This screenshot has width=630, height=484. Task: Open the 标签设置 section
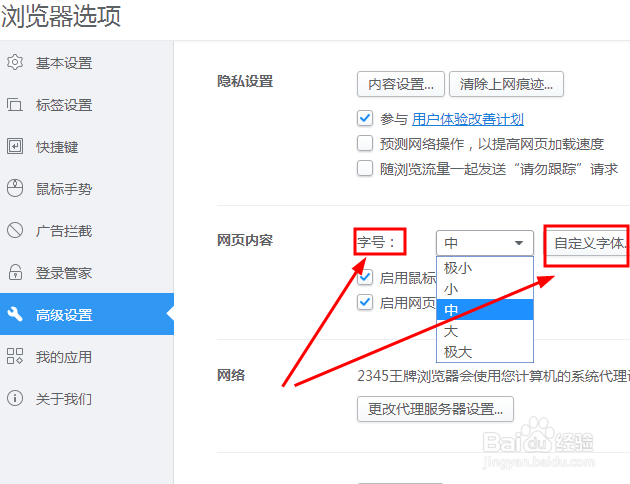87,105
